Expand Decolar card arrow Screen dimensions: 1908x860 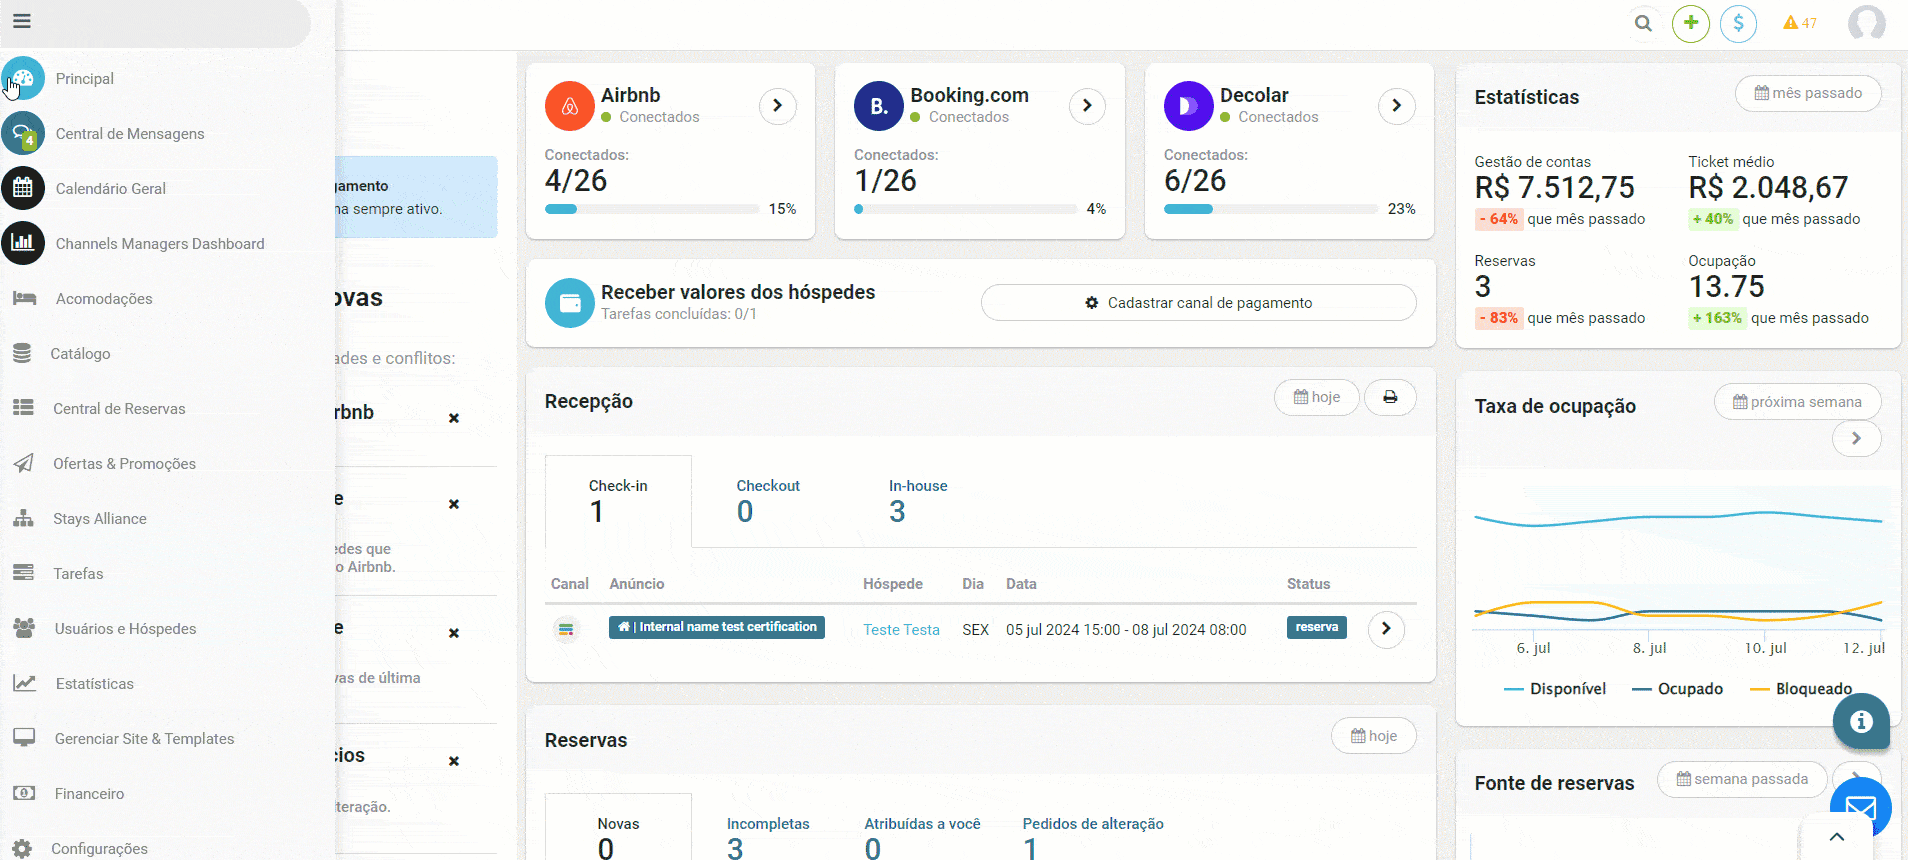tap(1397, 106)
